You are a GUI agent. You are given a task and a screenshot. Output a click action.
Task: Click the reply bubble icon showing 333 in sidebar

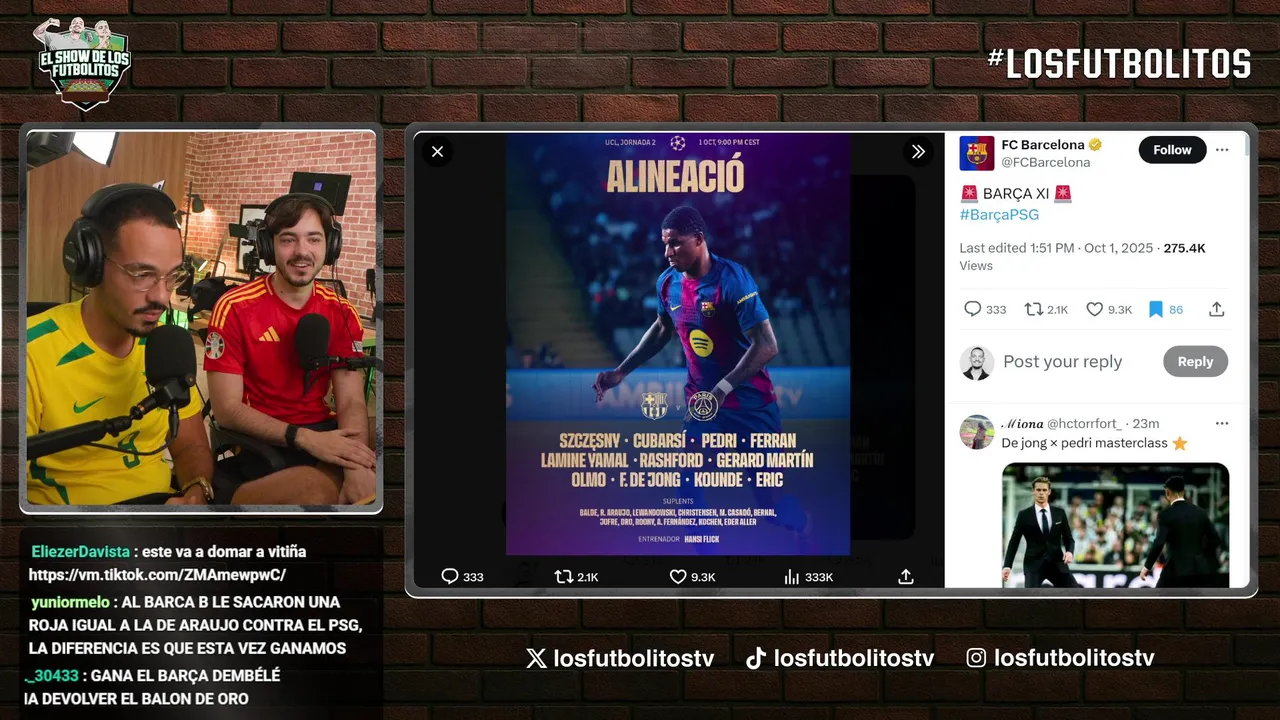(972, 309)
